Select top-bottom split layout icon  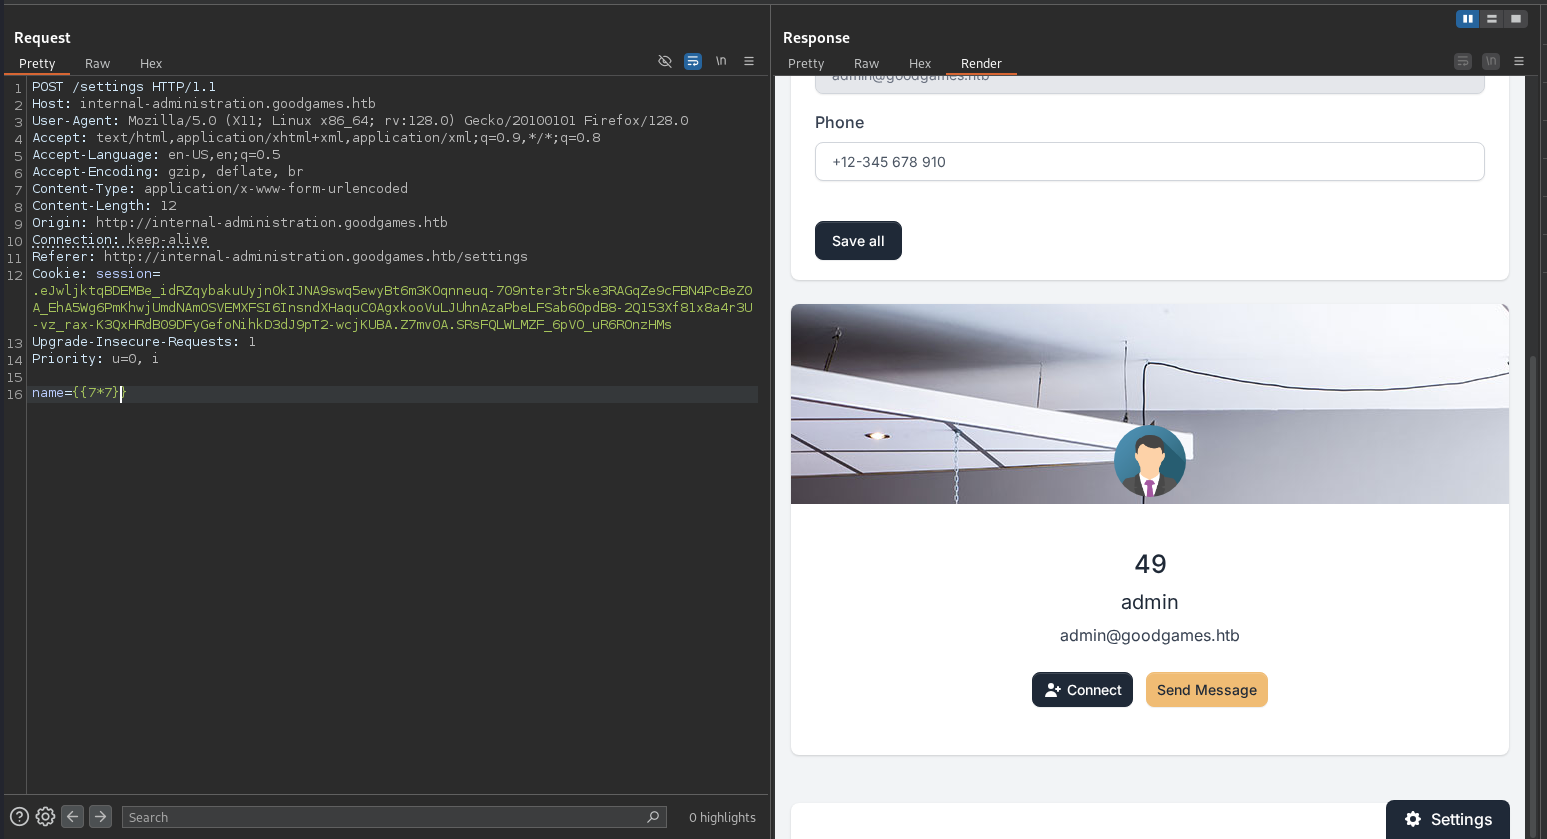pos(1492,19)
